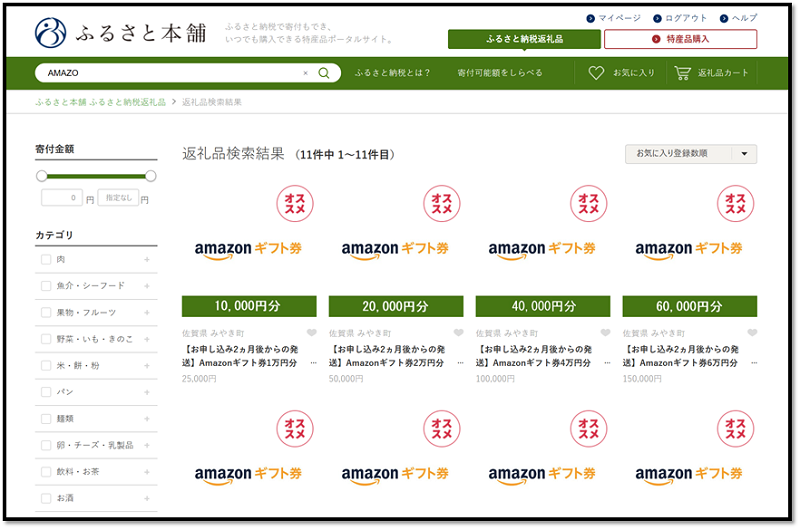Open the 20,000円分 gift card thumbnail

396,250
